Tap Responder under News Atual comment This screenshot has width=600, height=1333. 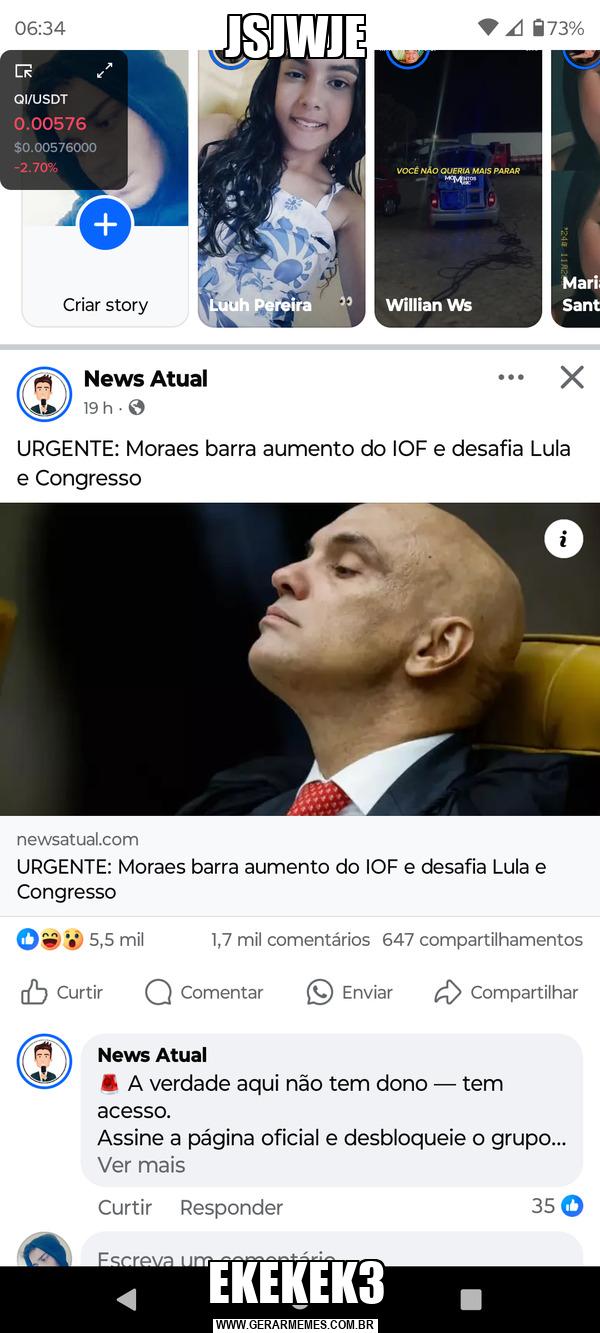point(231,1207)
